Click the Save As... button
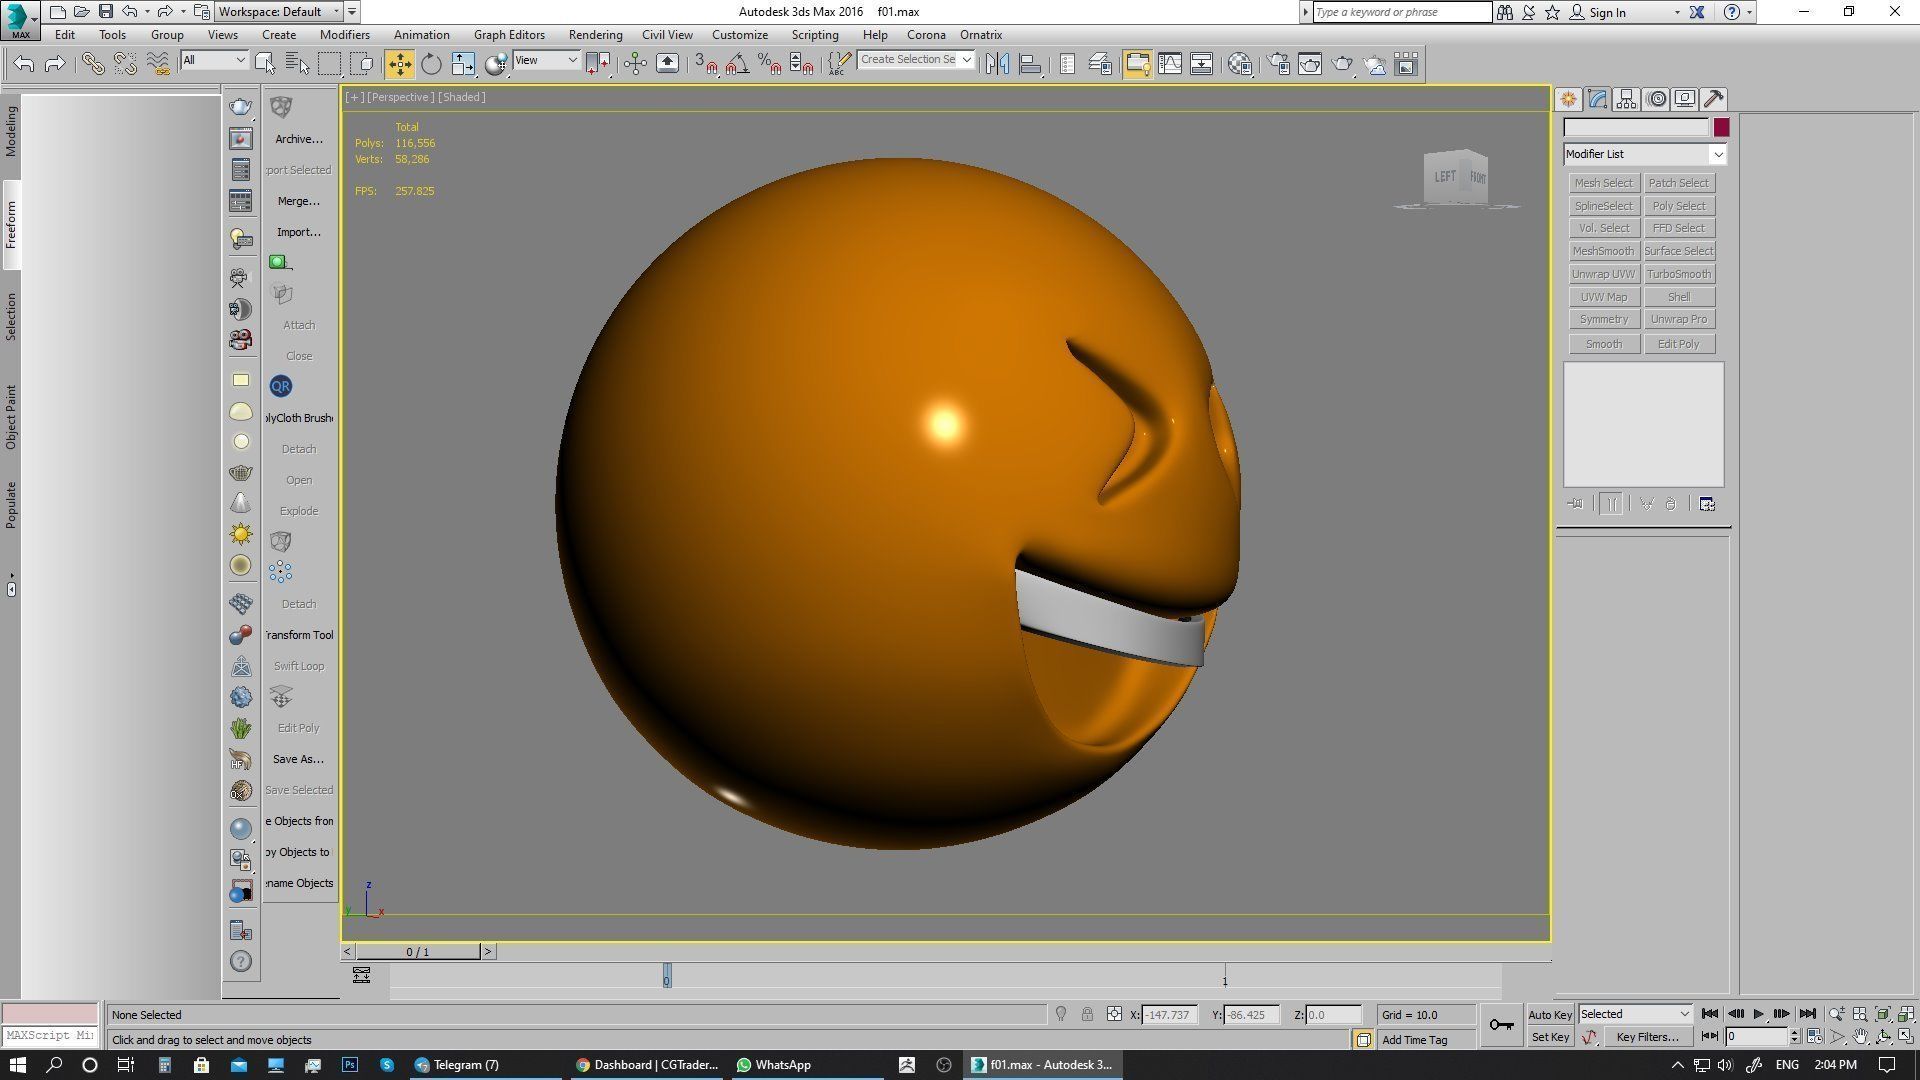This screenshot has height=1080, width=1920. coord(299,759)
